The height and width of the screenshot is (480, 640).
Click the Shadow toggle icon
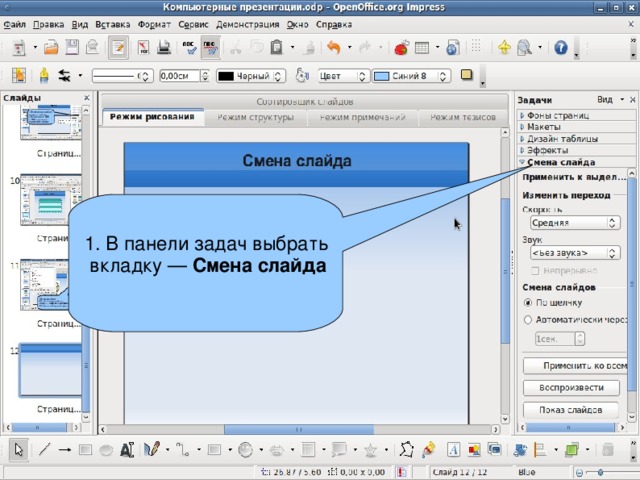467,75
